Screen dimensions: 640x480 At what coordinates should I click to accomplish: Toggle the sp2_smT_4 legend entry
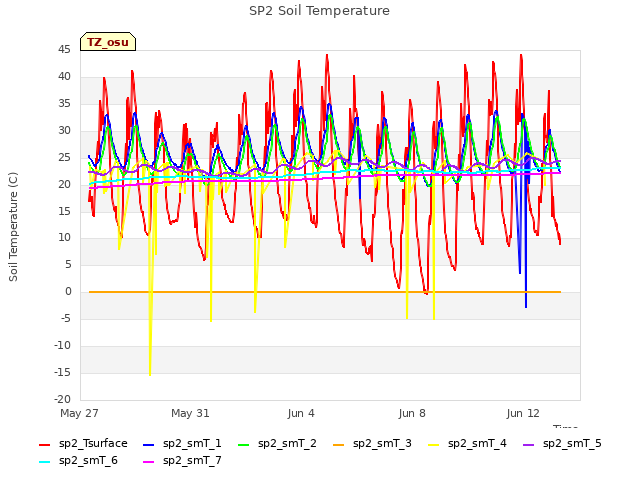(467, 444)
